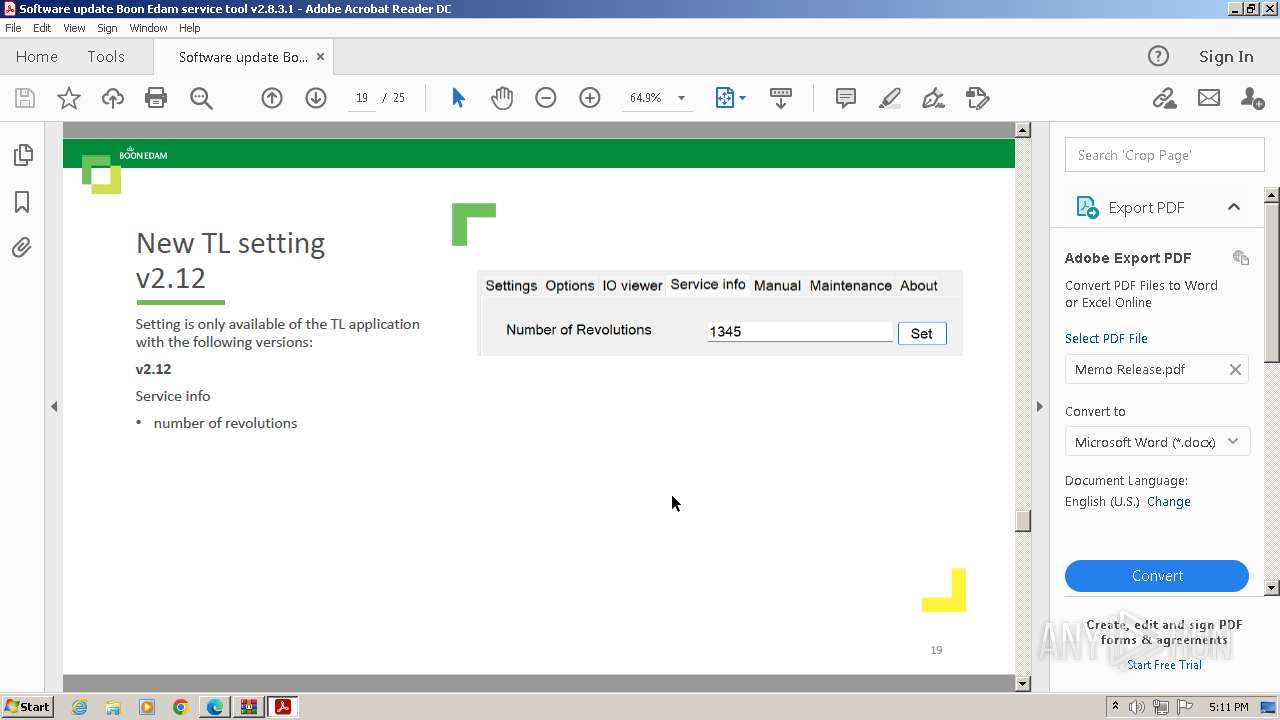This screenshot has height=720, width=1280.
Task: Share a link to the file
Action: coord(1164,98)
